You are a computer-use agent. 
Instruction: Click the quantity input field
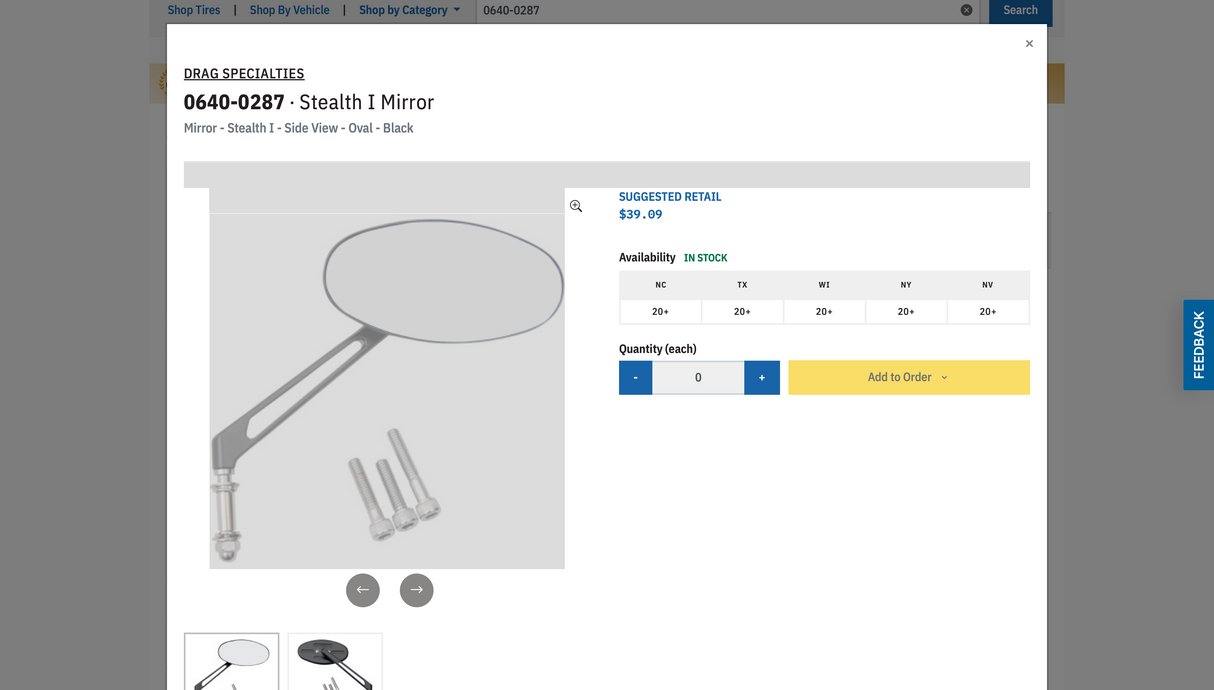[x=698, y=378]
